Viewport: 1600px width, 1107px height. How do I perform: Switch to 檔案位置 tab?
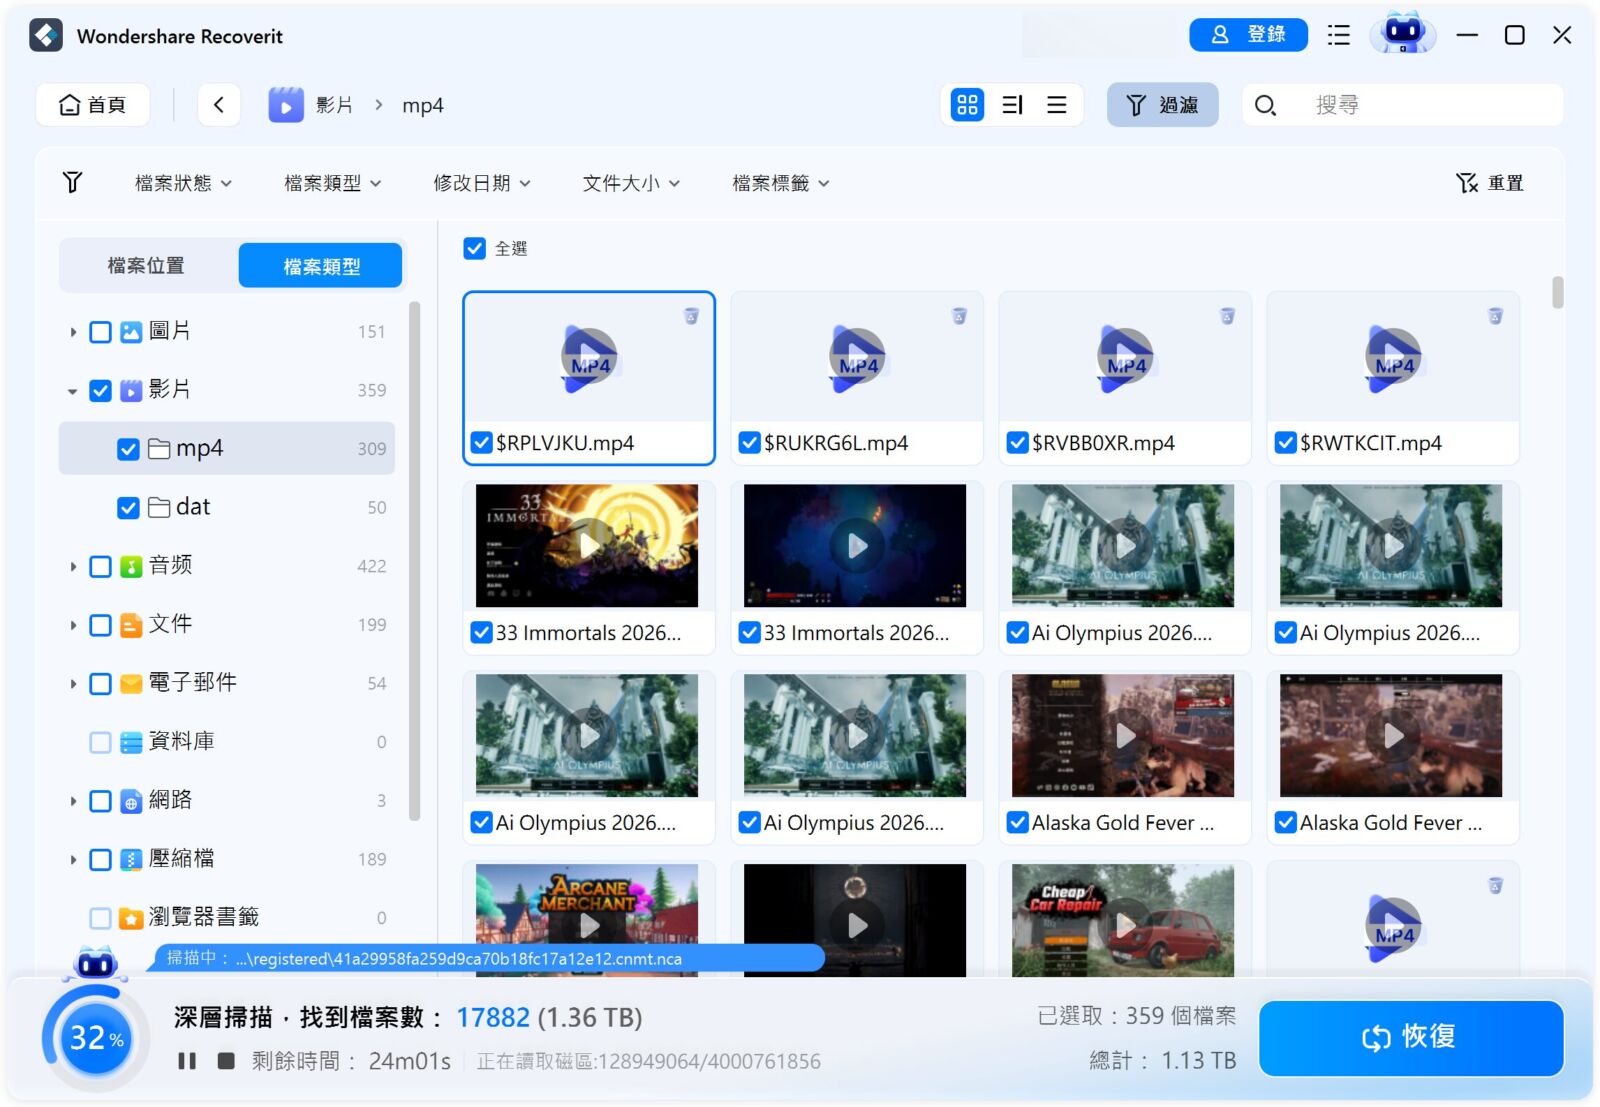[147, 265]
